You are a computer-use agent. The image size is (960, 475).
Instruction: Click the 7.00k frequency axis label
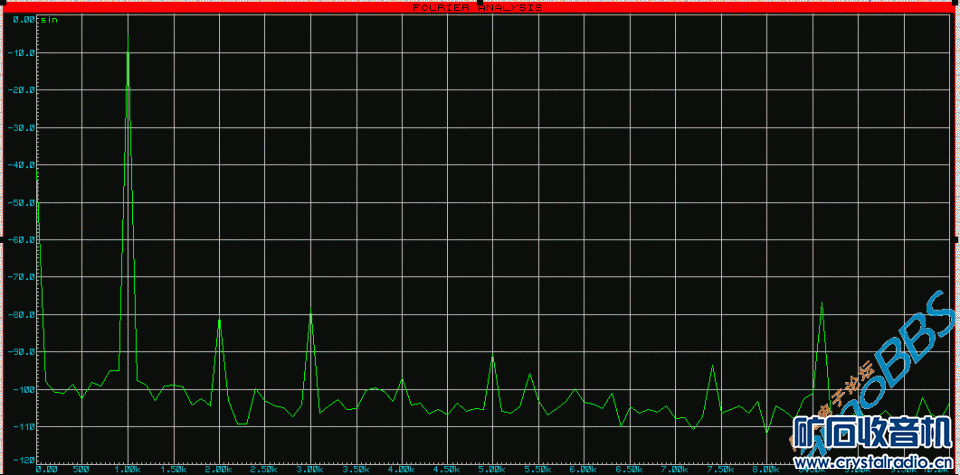pos(675,469)
